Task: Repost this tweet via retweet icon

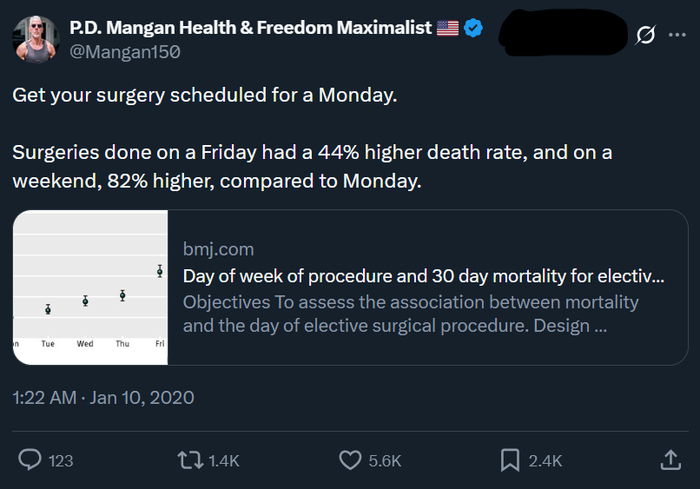Action: [x=188, y=460]
